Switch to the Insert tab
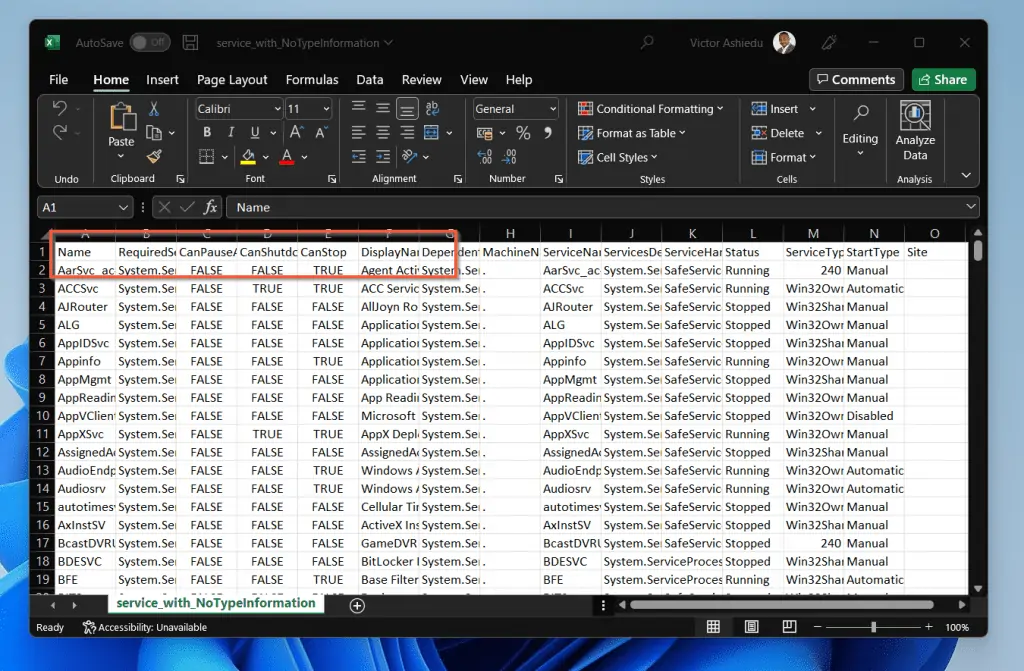Screen dimensions: 1024x671 [x=162, y=80]
